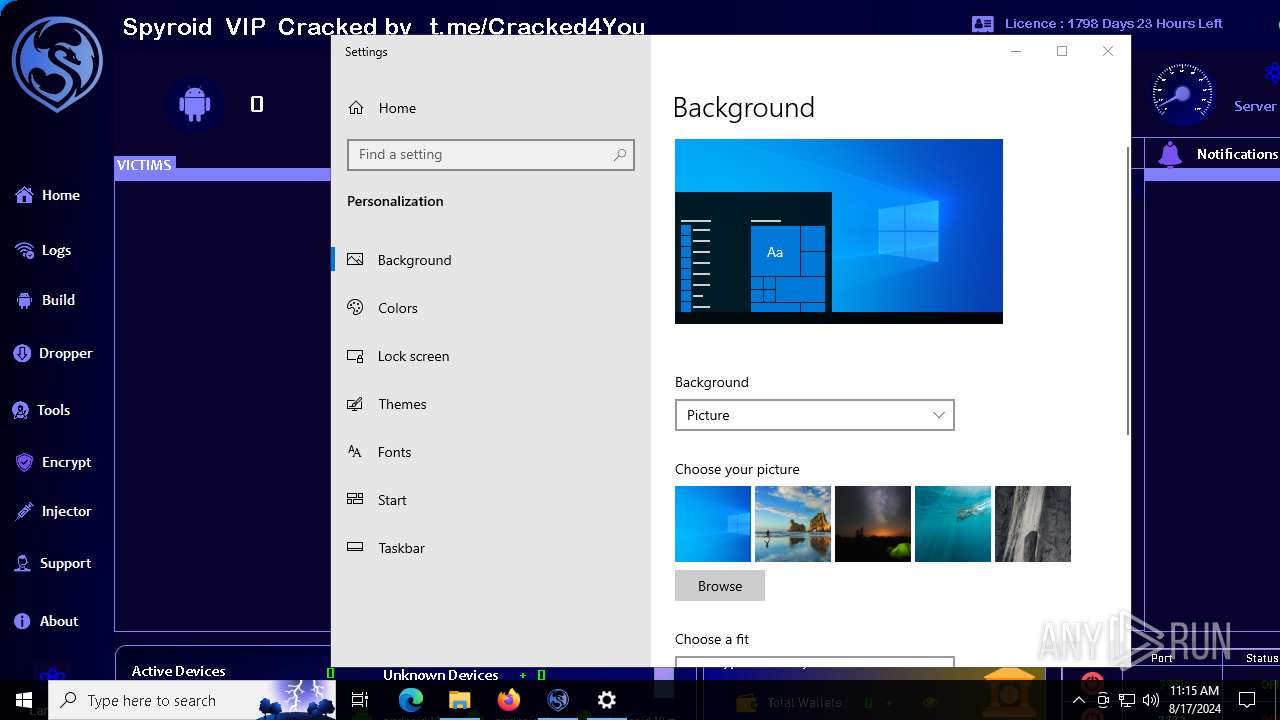Click the Notifications bell icon
The height and width of the screenshot is (720, 1280).
pyautogui.click(x=1169, y=154)
